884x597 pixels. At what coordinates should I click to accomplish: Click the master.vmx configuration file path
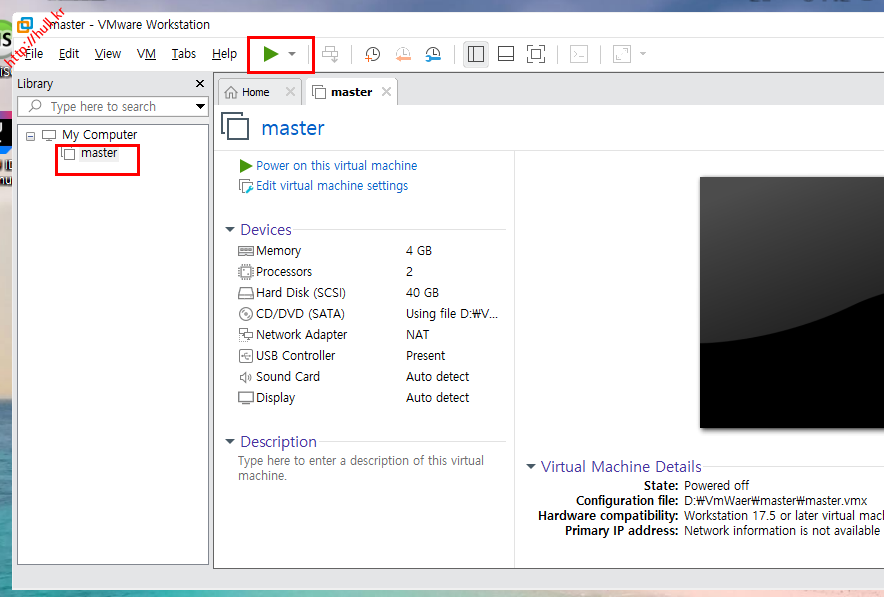pyautogui.click(x=775, y=501)
